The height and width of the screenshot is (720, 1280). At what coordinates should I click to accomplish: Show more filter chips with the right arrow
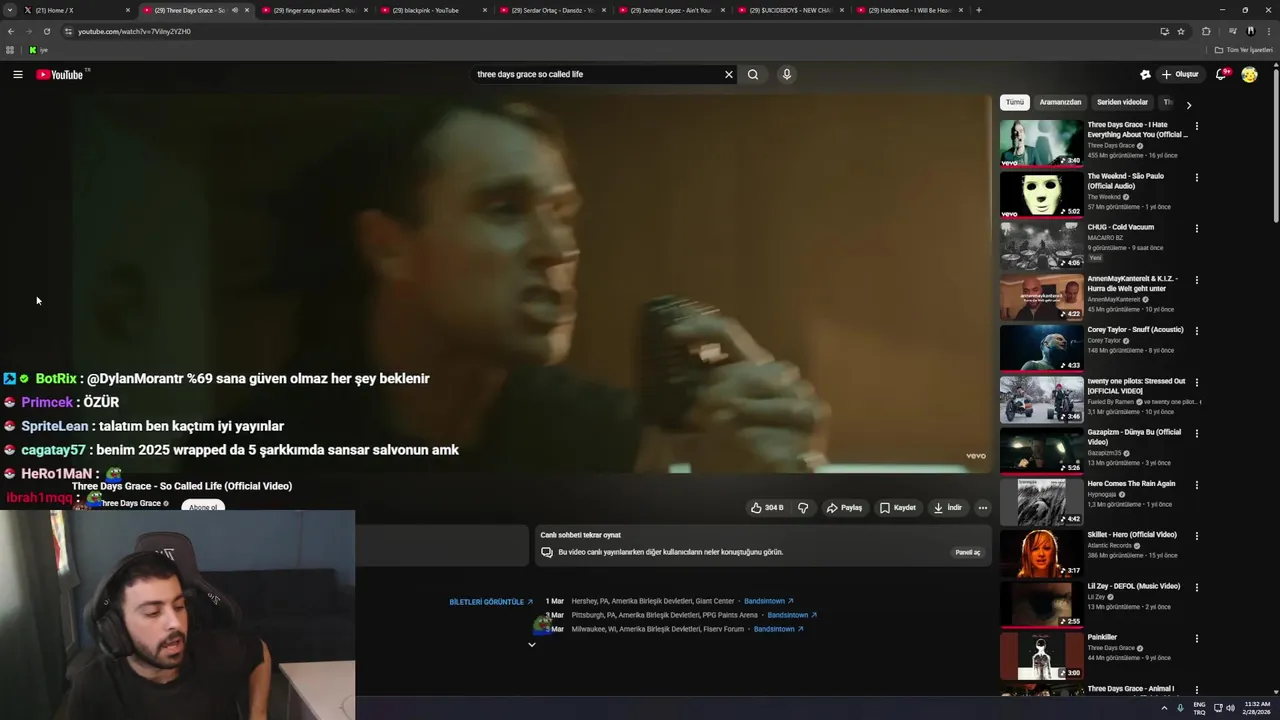pos(1189,104)
